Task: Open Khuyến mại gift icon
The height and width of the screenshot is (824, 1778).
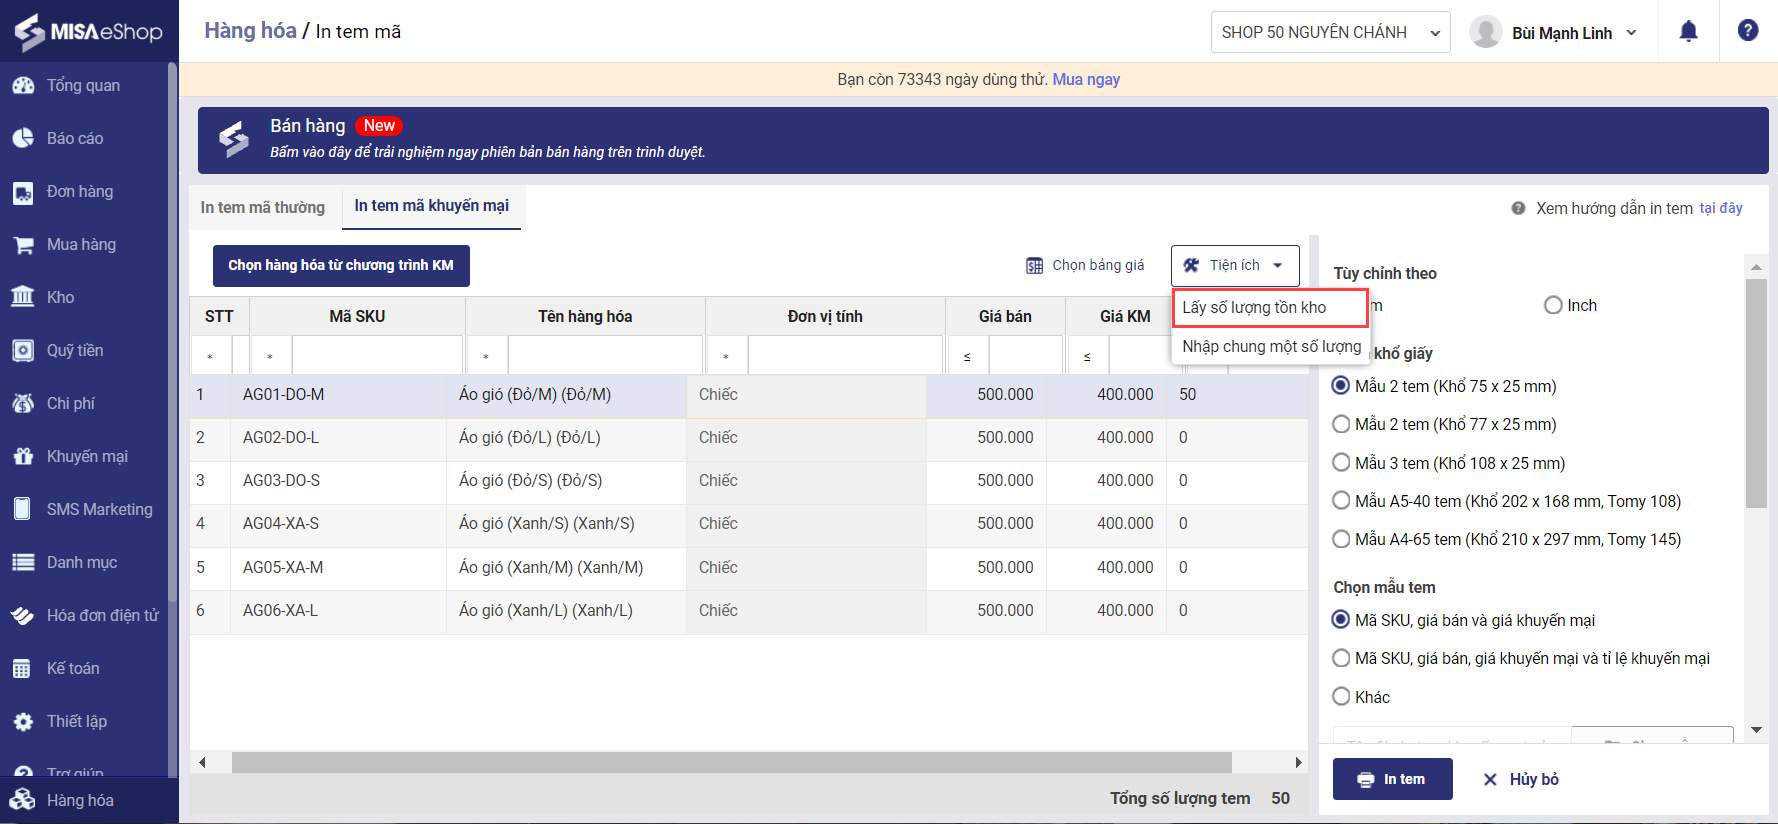Action: point(23,456)
